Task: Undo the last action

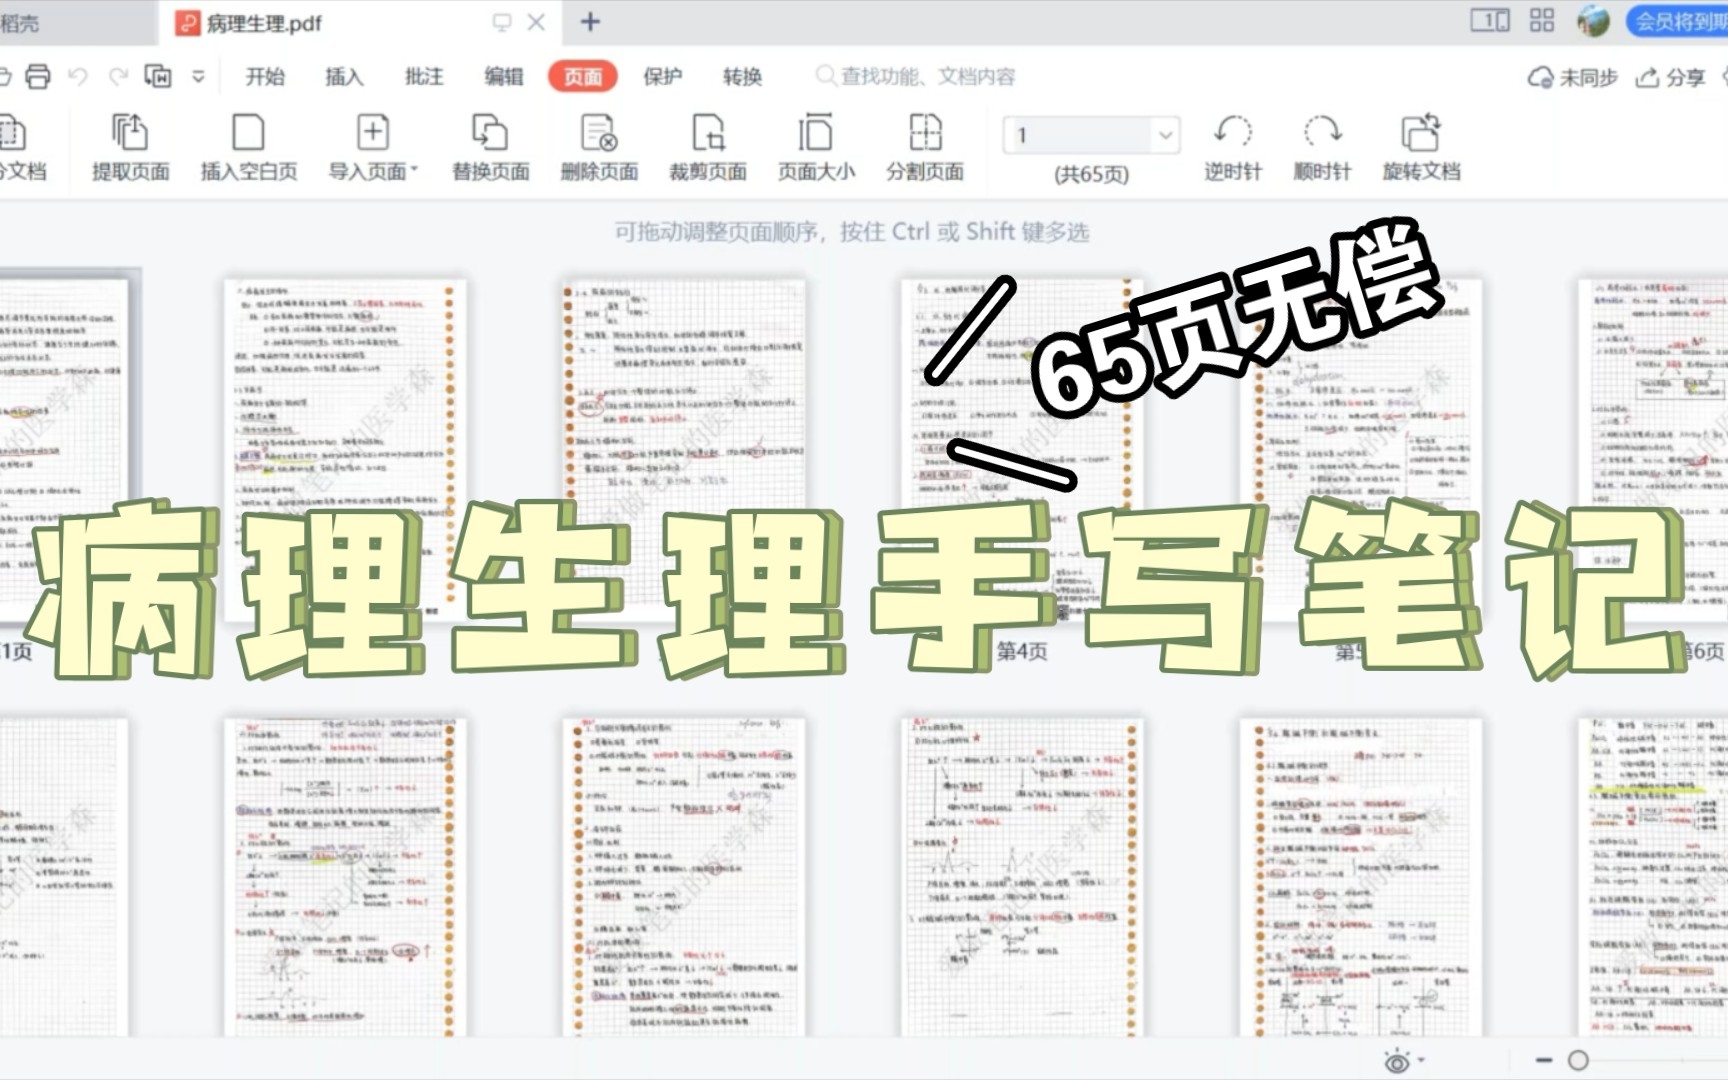Action: point(79,77)
